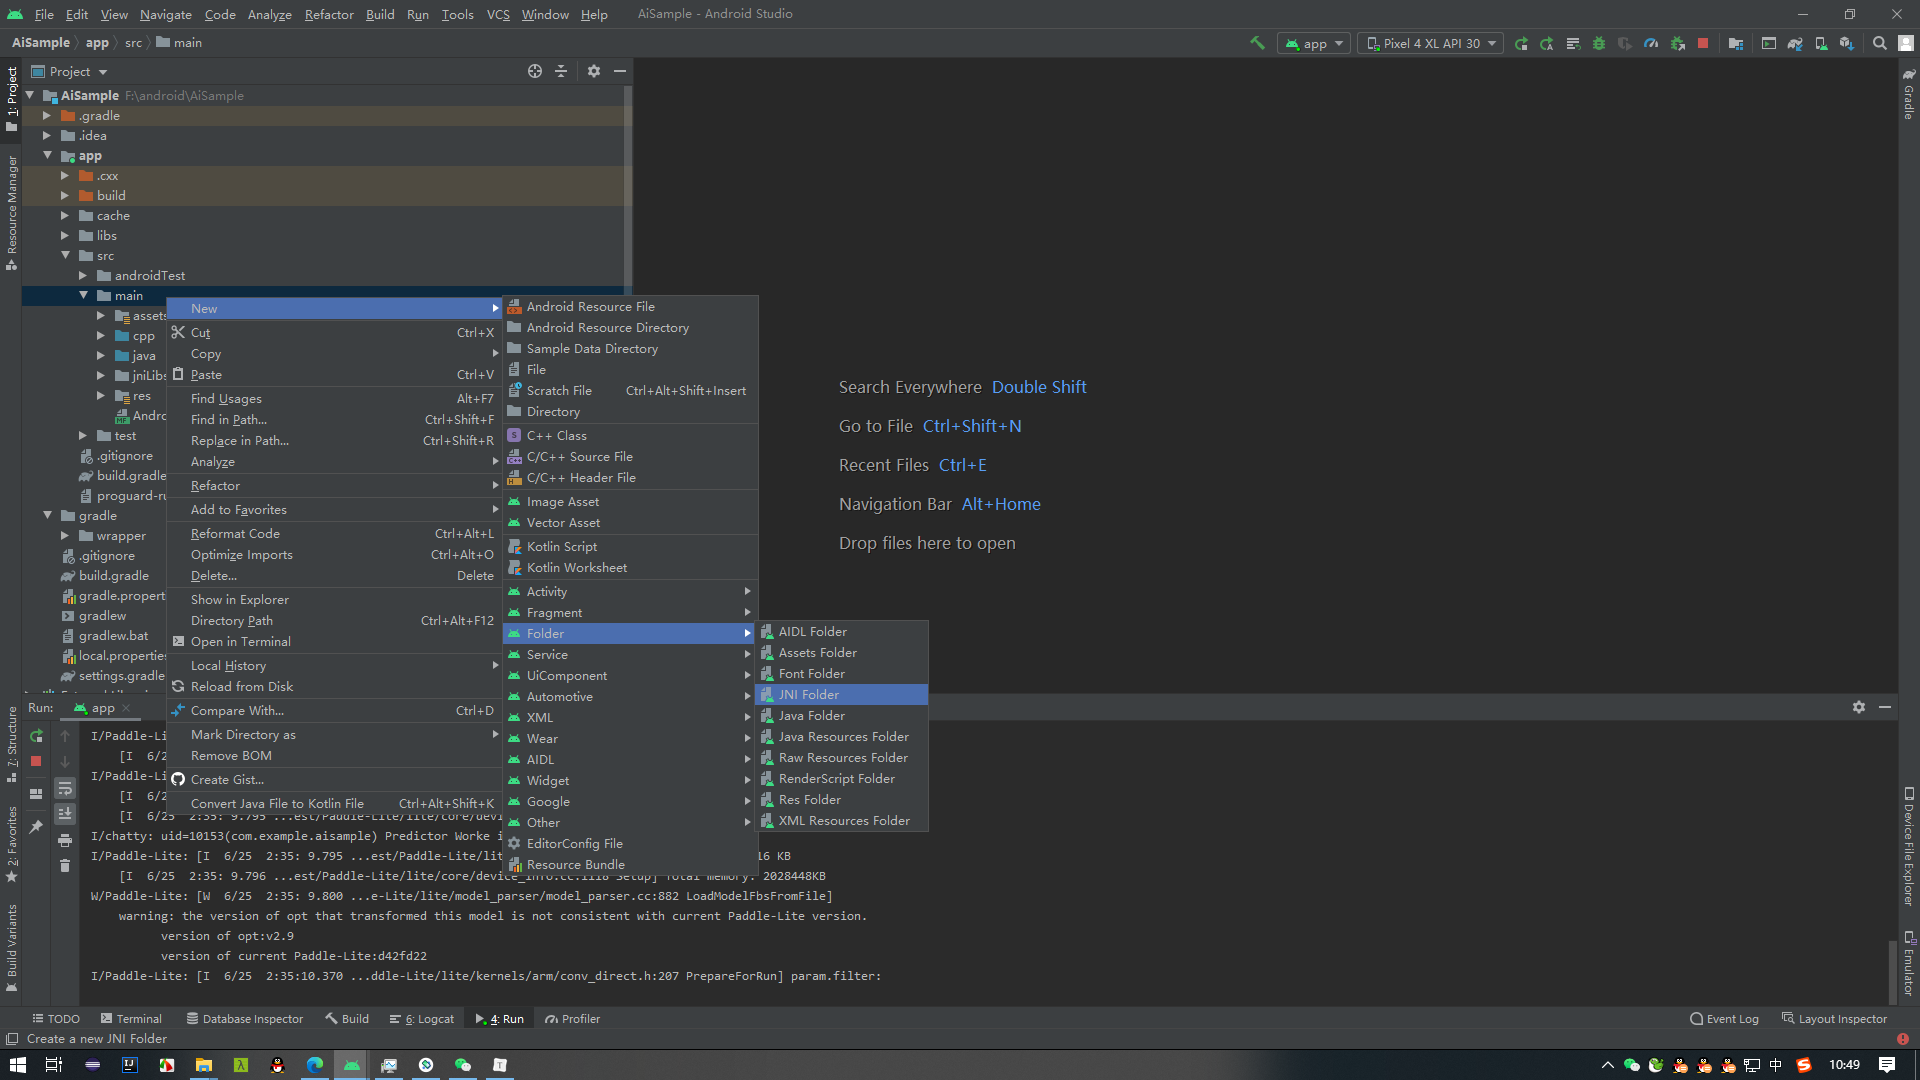
Task: Pin the Run tab
Action: pos(36,827)
